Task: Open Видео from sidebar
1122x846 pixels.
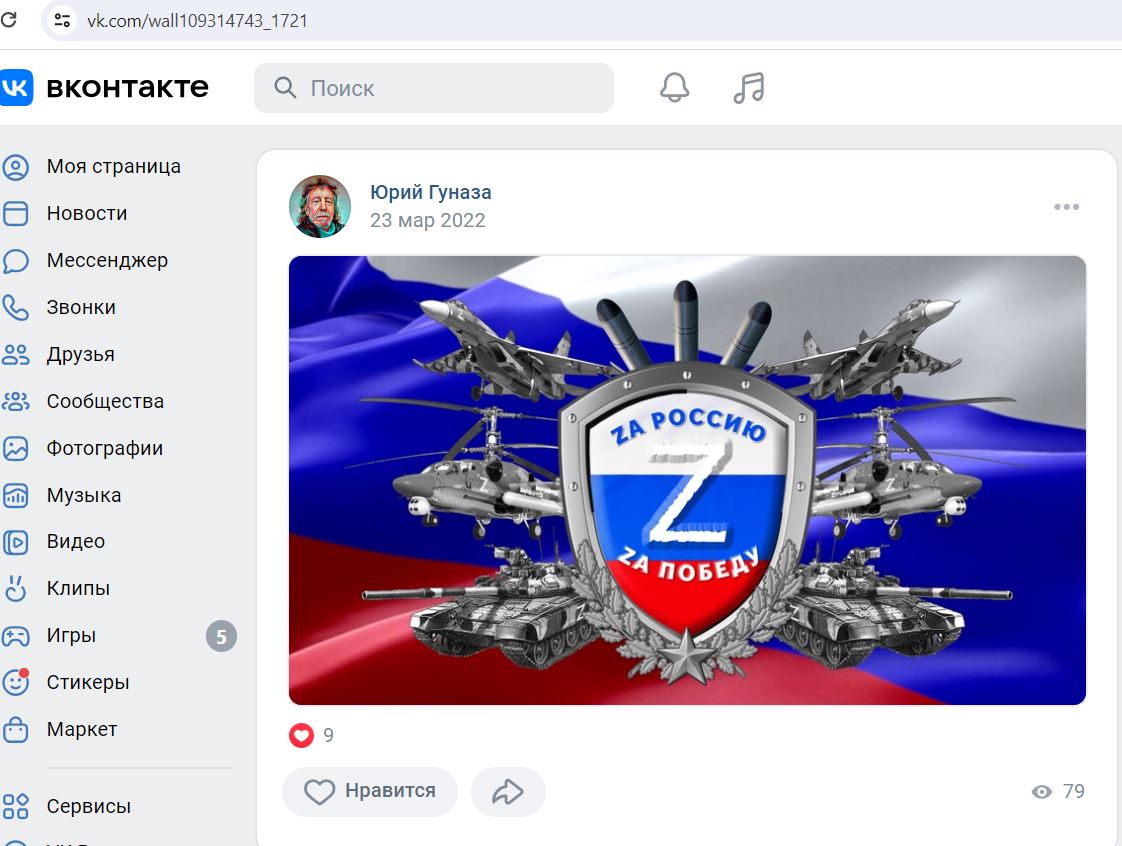Action: 76,542
